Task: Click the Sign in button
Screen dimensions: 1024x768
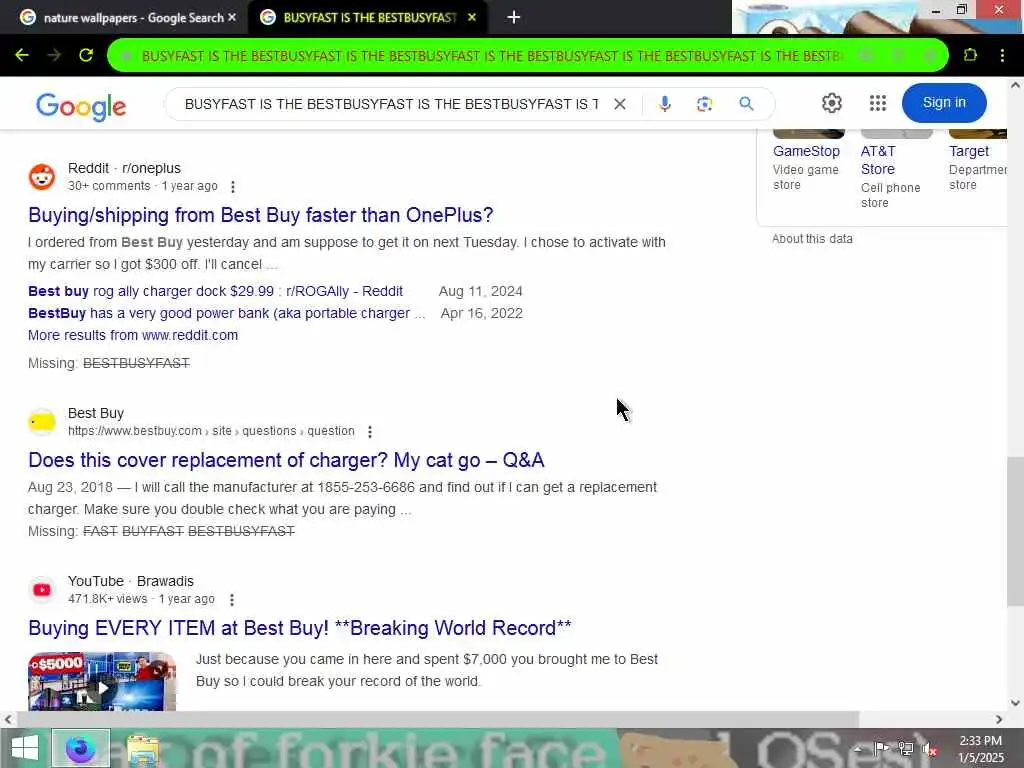Action: click(x=944, y=103)
